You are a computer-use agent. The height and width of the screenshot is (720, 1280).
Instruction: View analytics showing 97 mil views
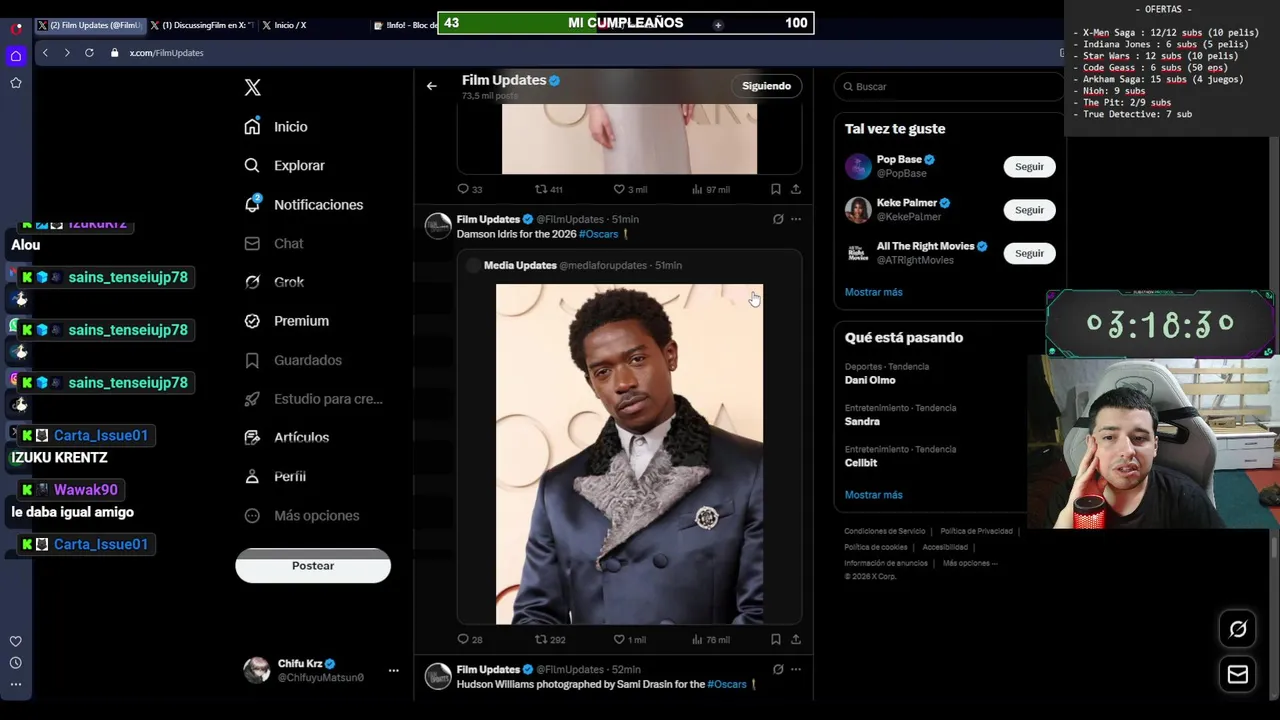click(710, 189)
